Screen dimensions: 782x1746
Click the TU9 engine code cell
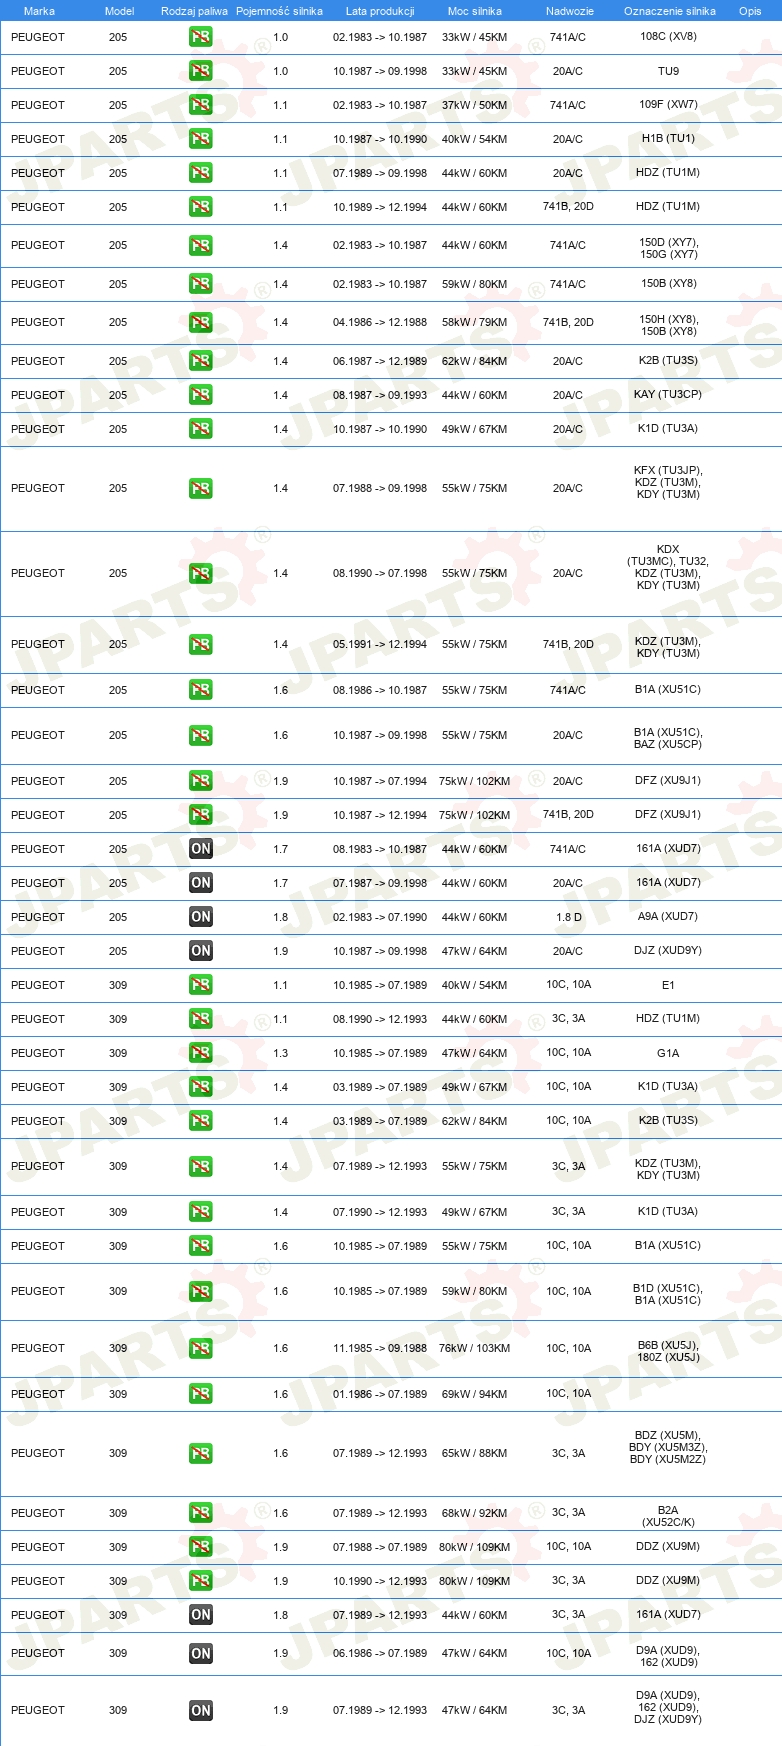[668, 71]
